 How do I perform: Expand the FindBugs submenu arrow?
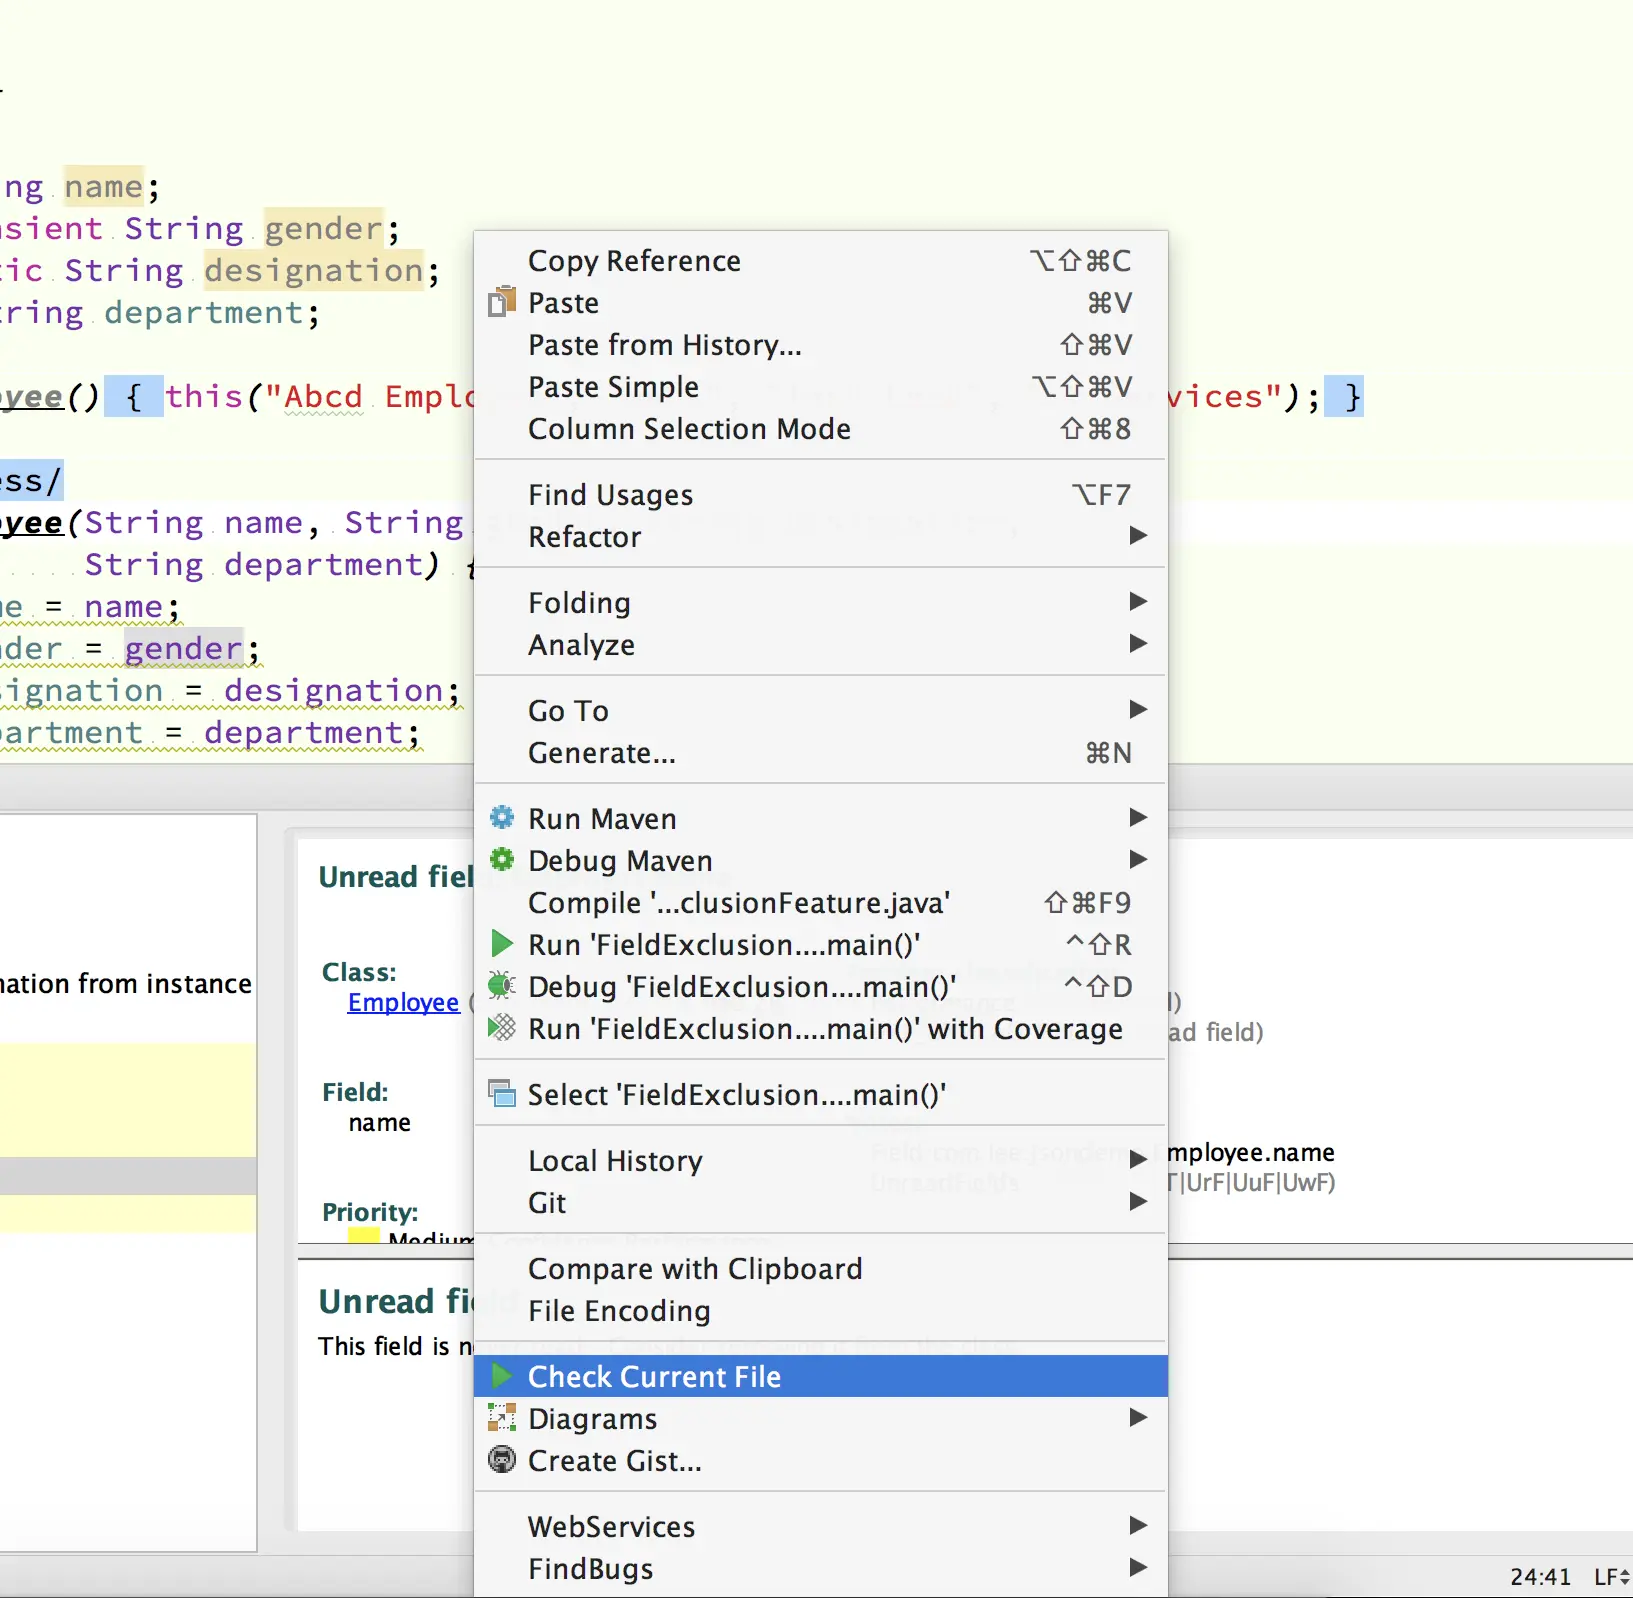point(1137,1567)
